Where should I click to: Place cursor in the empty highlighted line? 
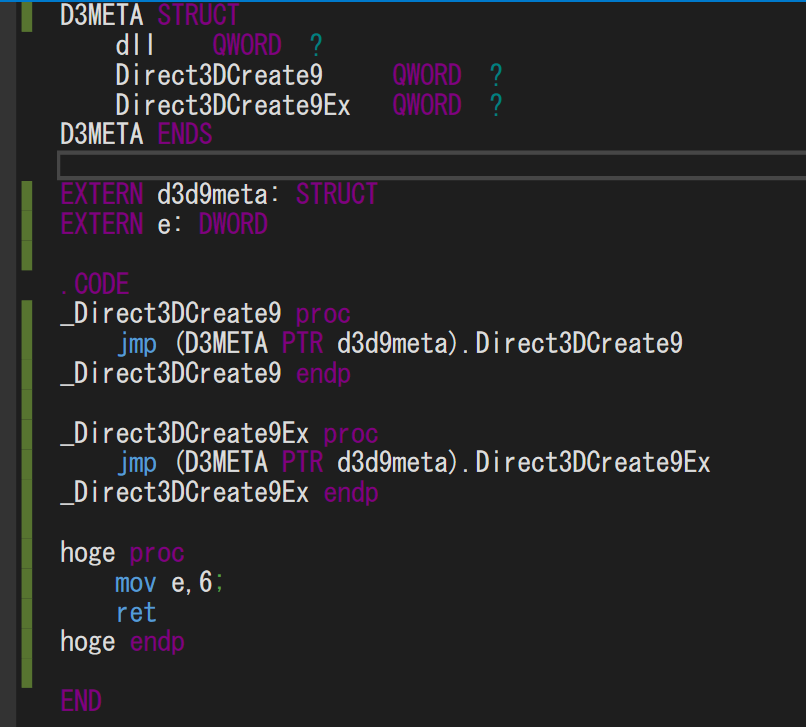(x=432, y=166)
